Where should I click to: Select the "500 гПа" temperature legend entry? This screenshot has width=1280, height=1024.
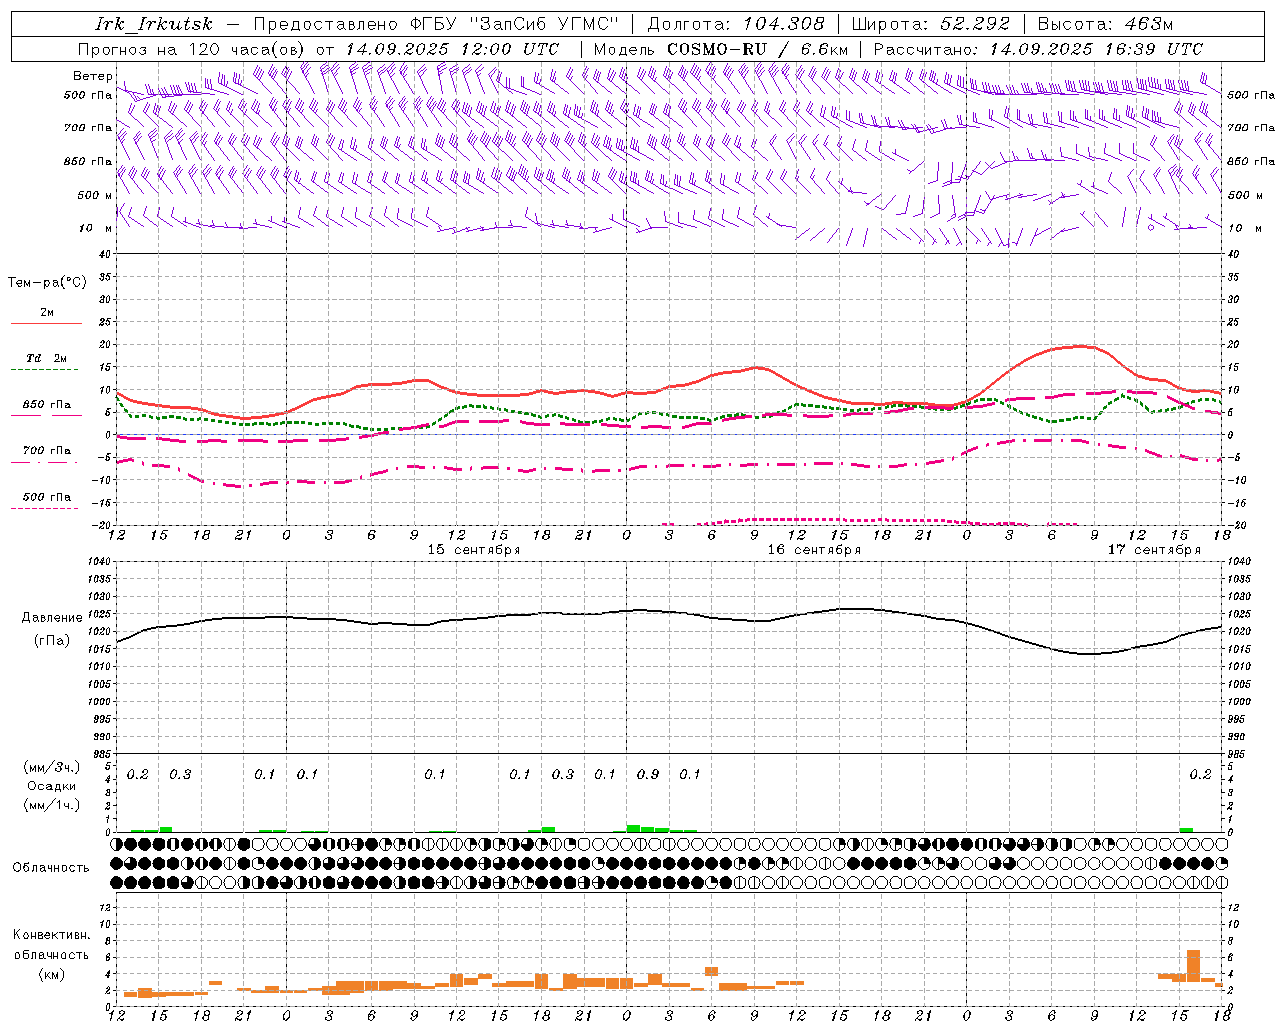(47, 497)
